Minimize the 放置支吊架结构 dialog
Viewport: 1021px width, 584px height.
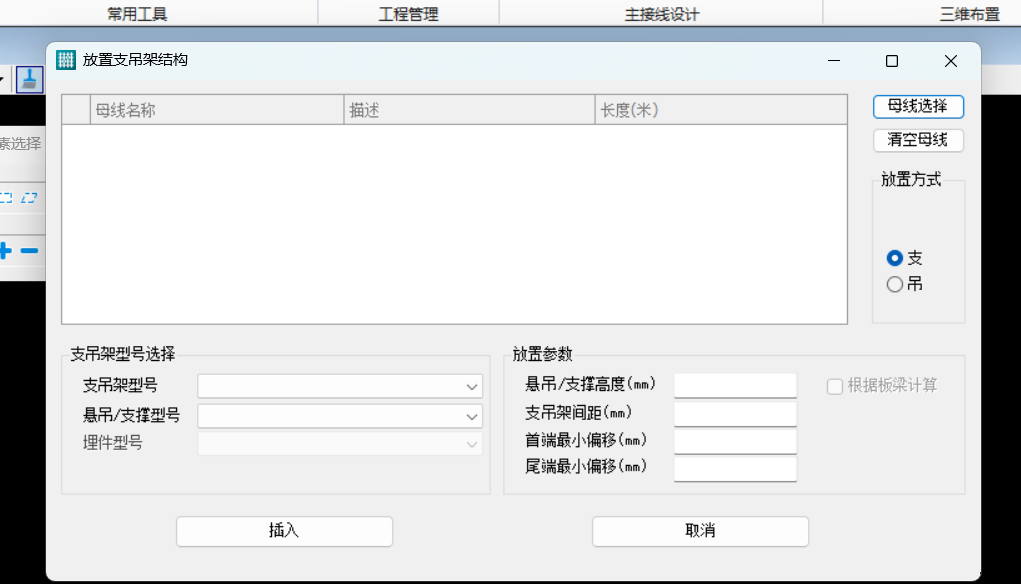coord(834,61)
